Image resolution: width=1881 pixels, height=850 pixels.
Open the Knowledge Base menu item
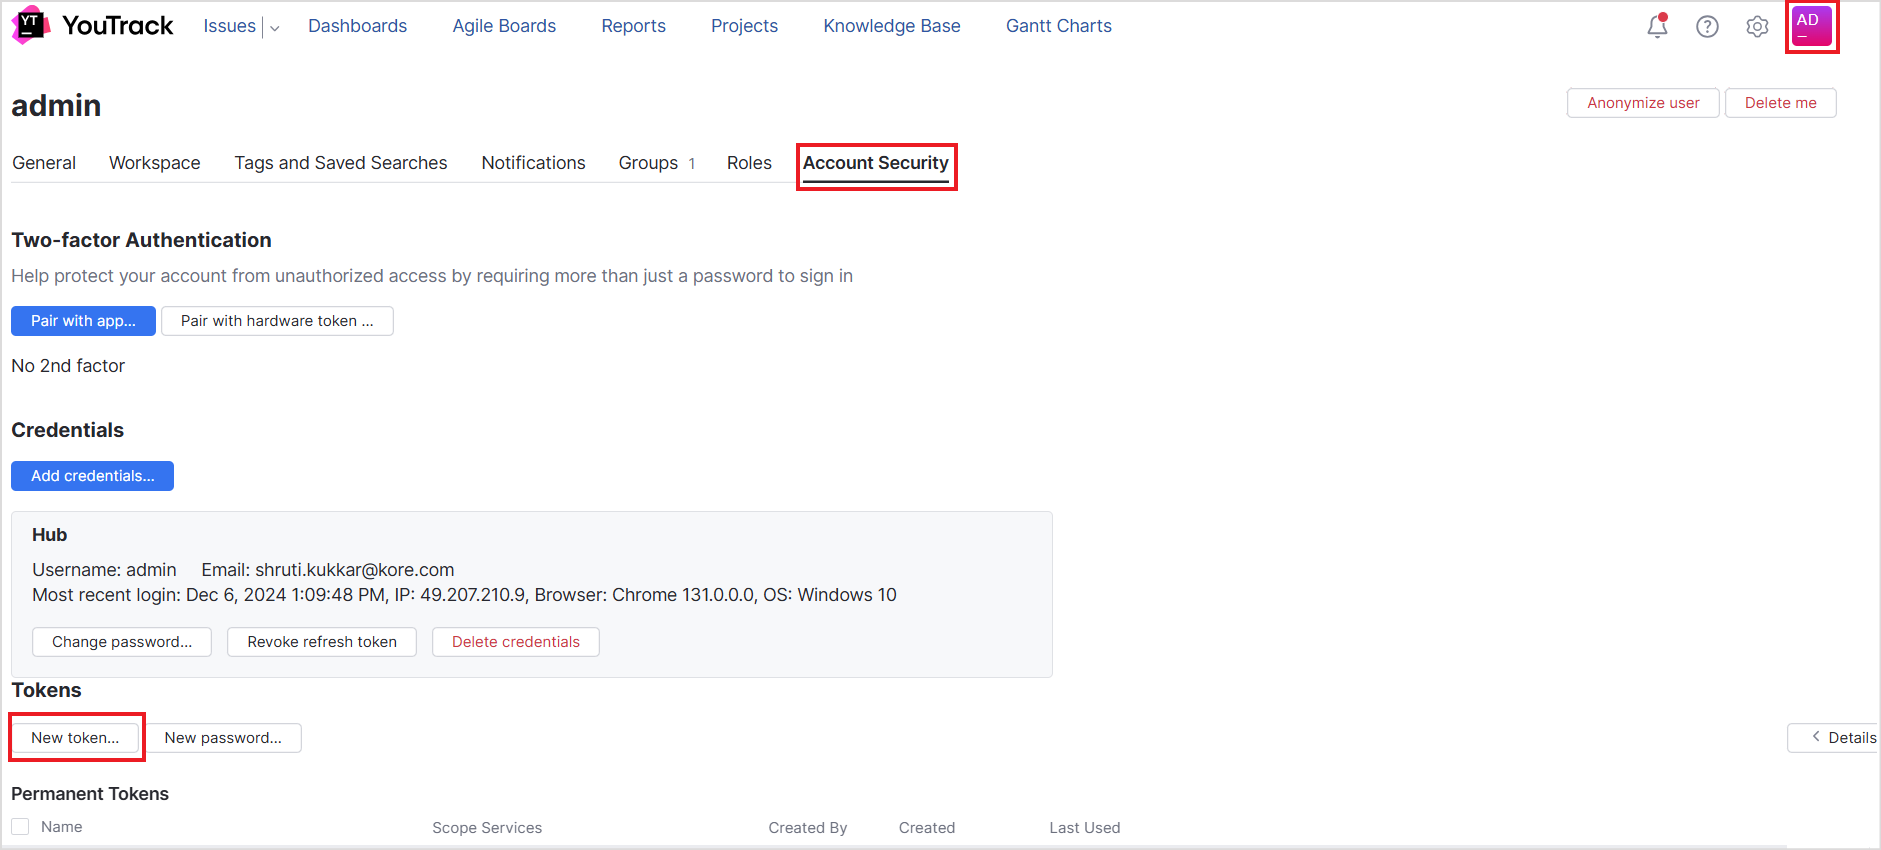[892, 26]
